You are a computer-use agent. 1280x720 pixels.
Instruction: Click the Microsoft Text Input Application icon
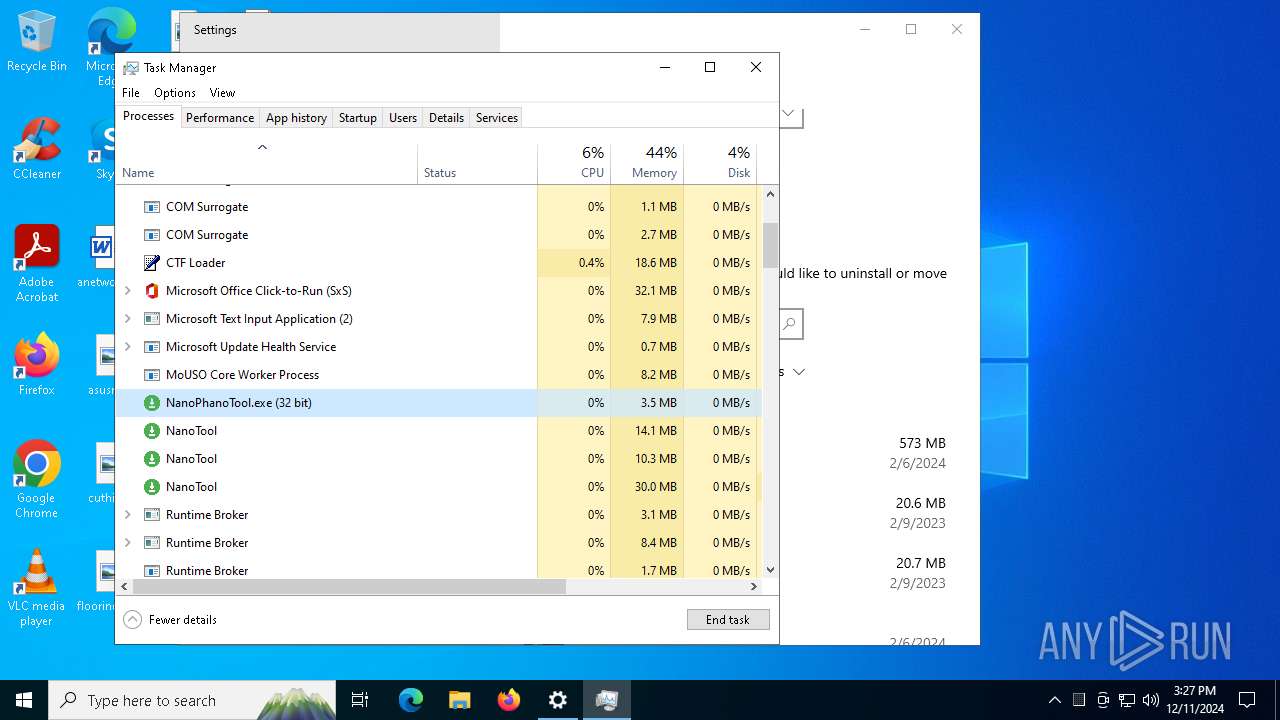click(x=152, y=319)
